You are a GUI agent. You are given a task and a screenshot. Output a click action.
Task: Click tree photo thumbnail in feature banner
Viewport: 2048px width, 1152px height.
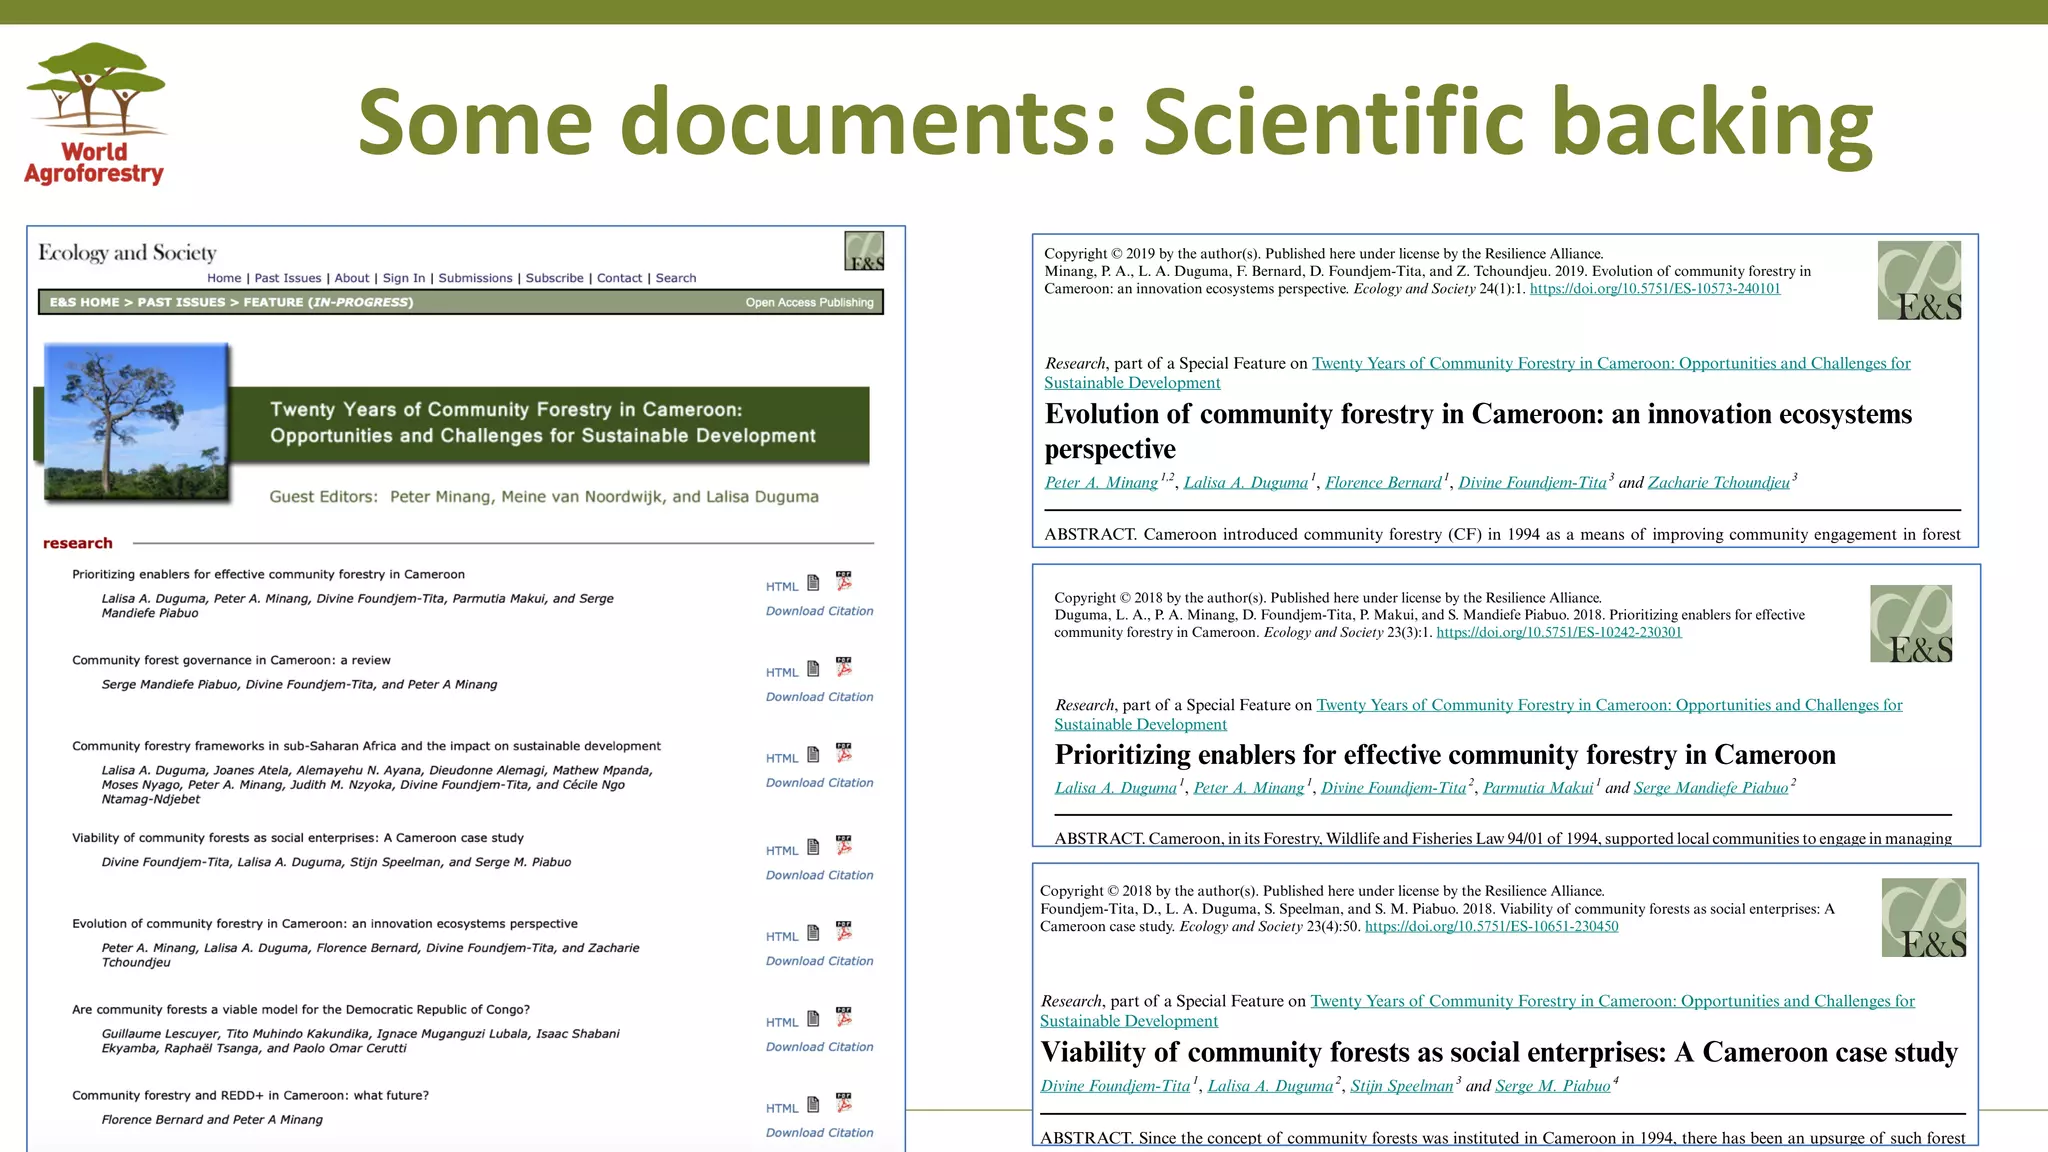(x=136, y=422)
